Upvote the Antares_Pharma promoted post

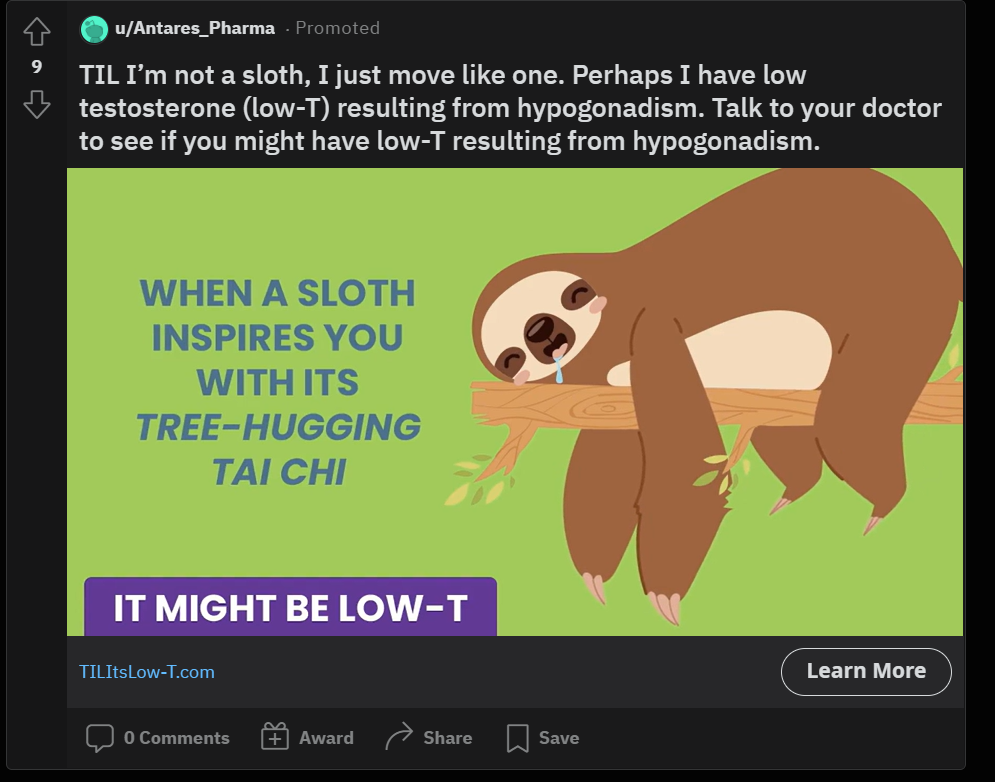pos(37,31)
